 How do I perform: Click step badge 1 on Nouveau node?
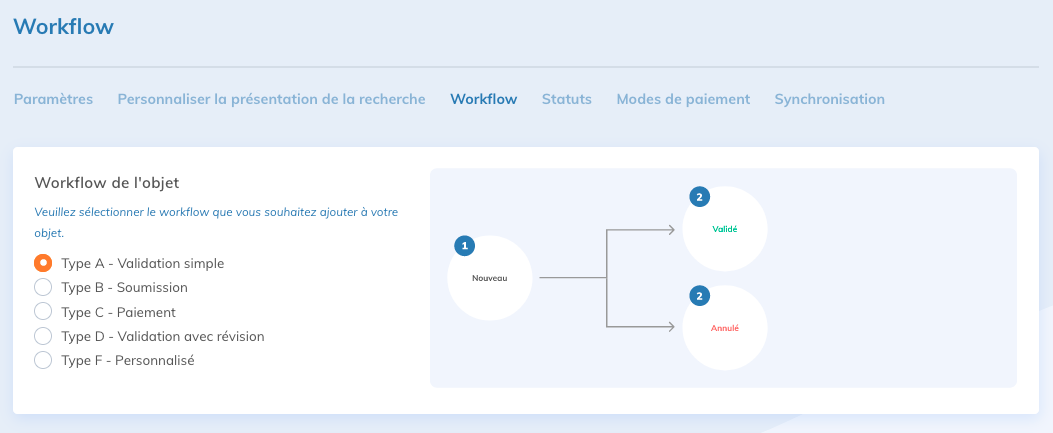point(465,246)
